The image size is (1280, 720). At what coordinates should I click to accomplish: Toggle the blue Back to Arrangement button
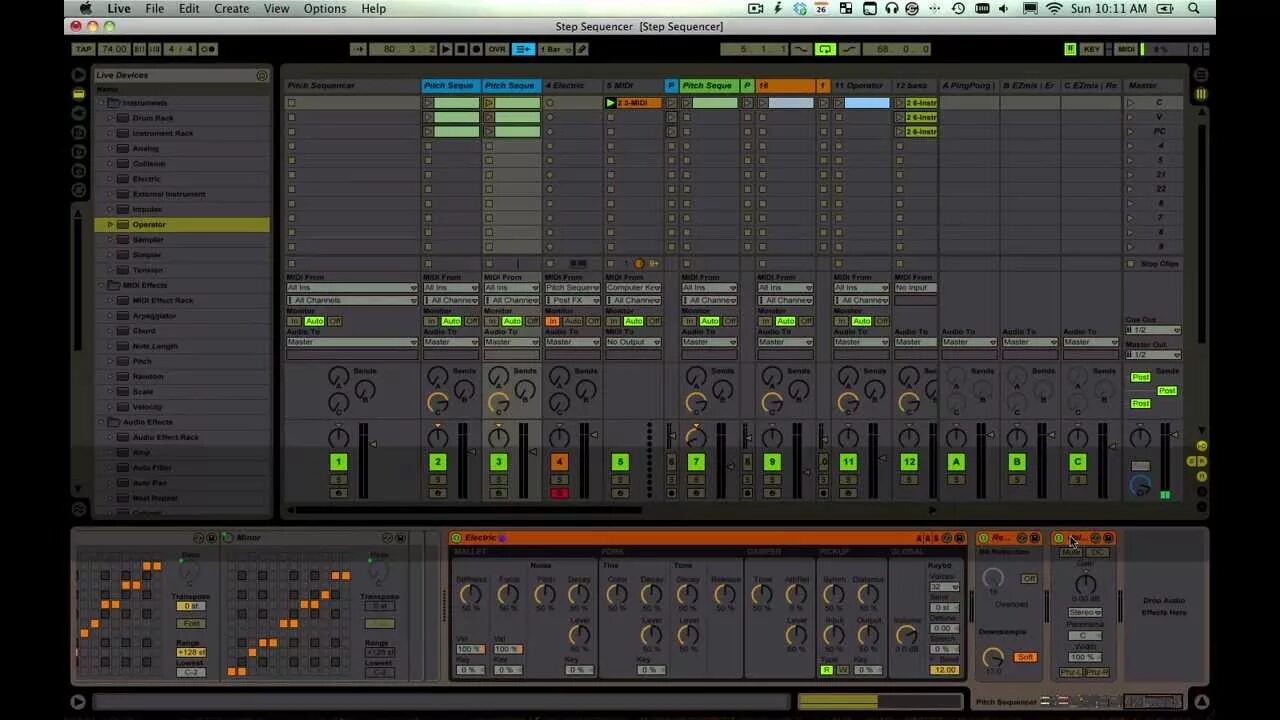tap(523, 49)
